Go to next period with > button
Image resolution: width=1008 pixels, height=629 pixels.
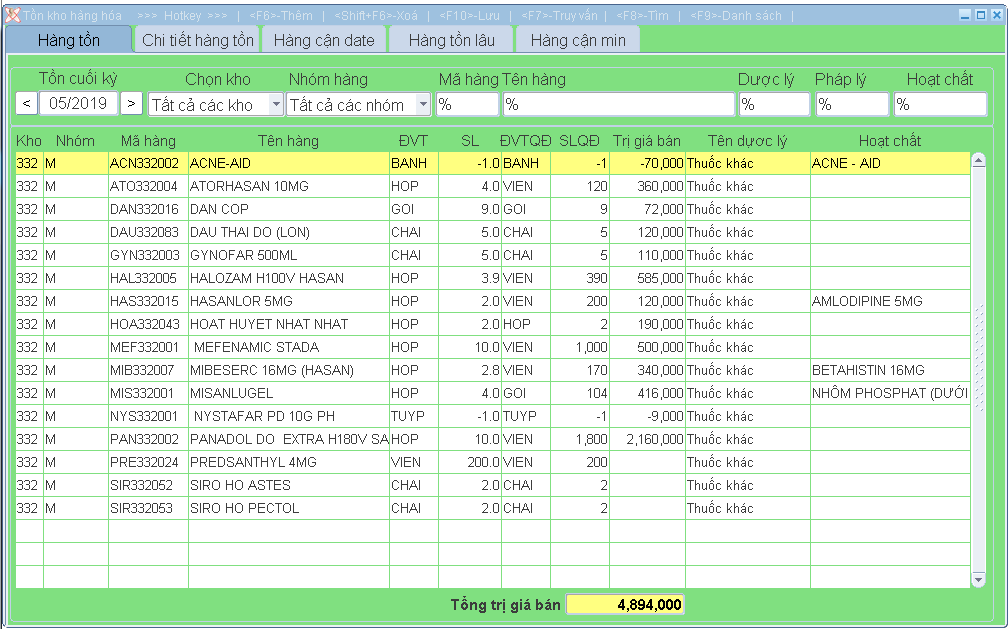[132, 103]
